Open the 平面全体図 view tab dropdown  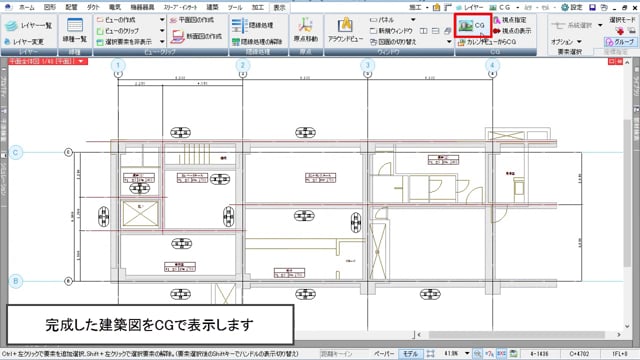tap(81, 61)
